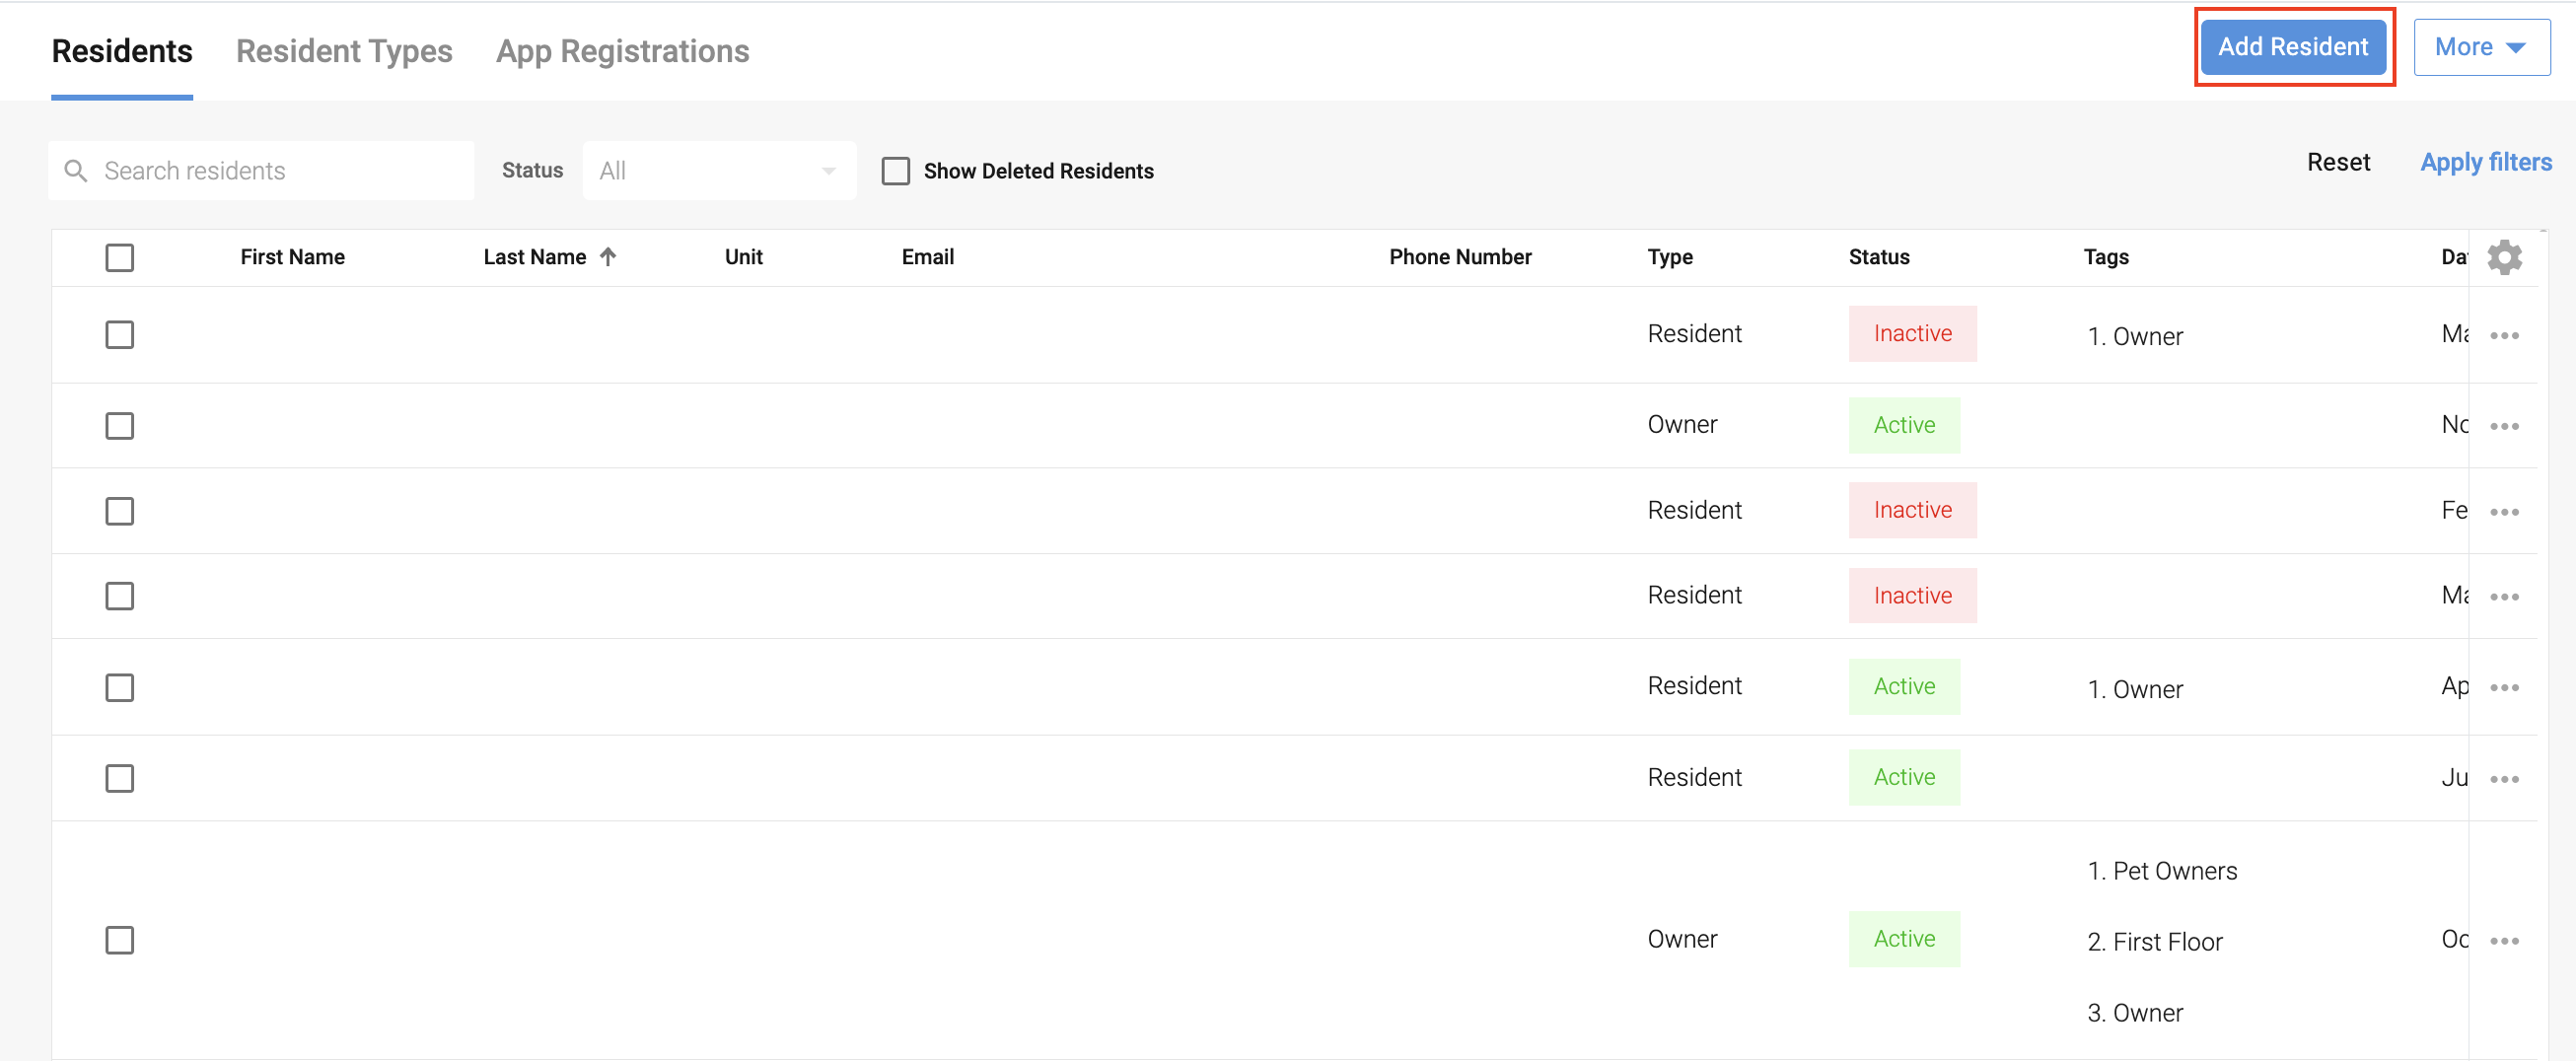The height and width of the screenshot is (1061, 2576).
Task: Tick the select-all checkbox in table header
Action: coord(120,258)
